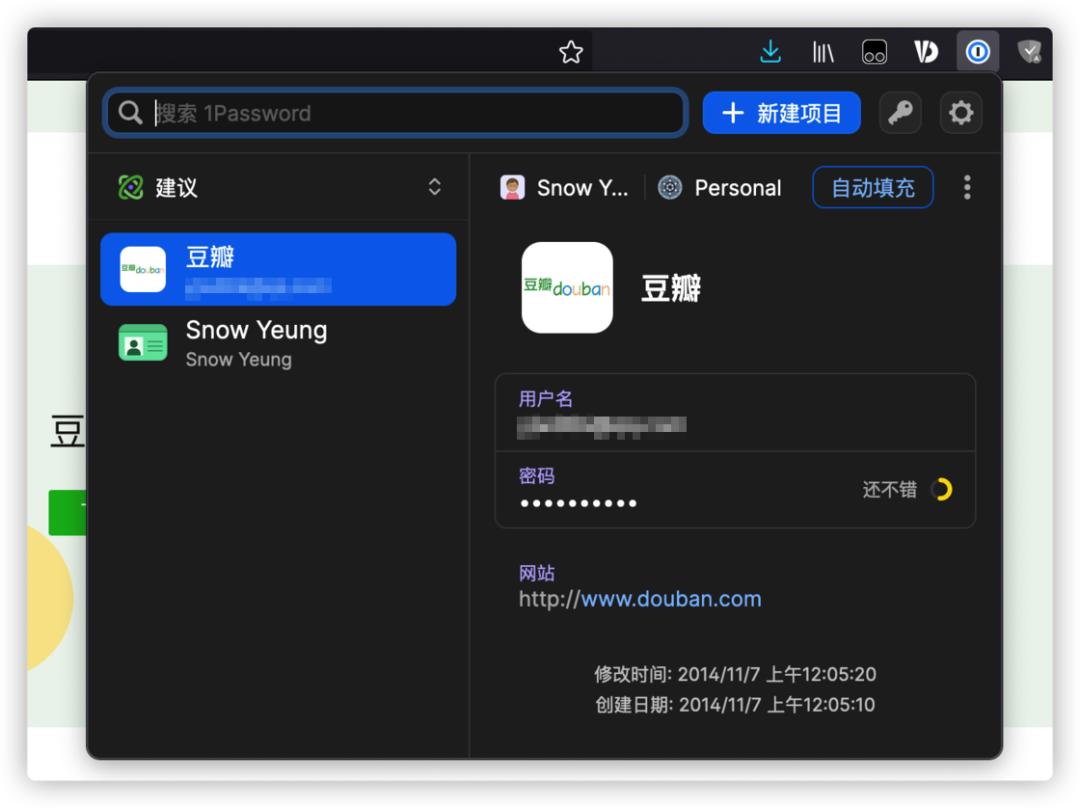Click the 创建日期 created timestamp
The image size is (1080, 808).
pyautogui.click(x=735, y=705)
